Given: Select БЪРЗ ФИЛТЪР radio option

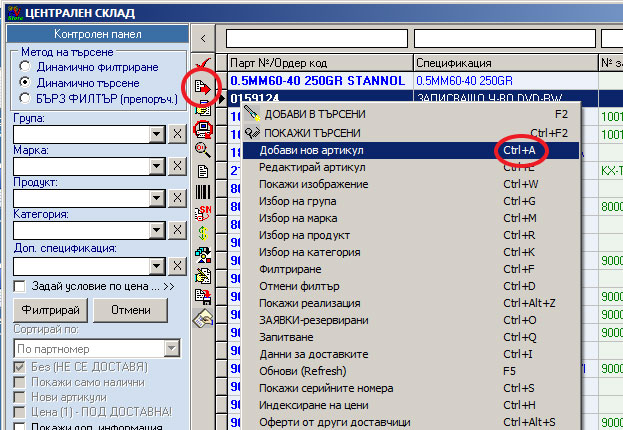Looking at the screenshot, I should tap(25, 98).
